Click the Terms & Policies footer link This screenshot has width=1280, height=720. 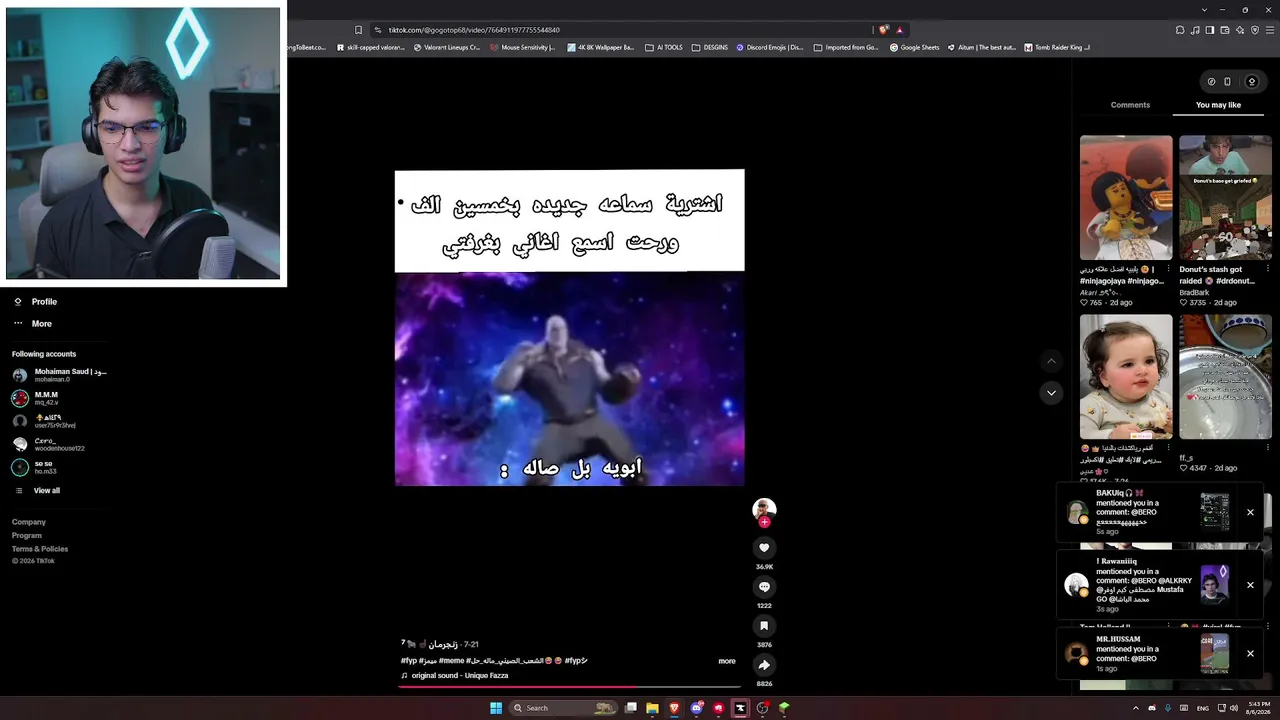tap(40, 549)
